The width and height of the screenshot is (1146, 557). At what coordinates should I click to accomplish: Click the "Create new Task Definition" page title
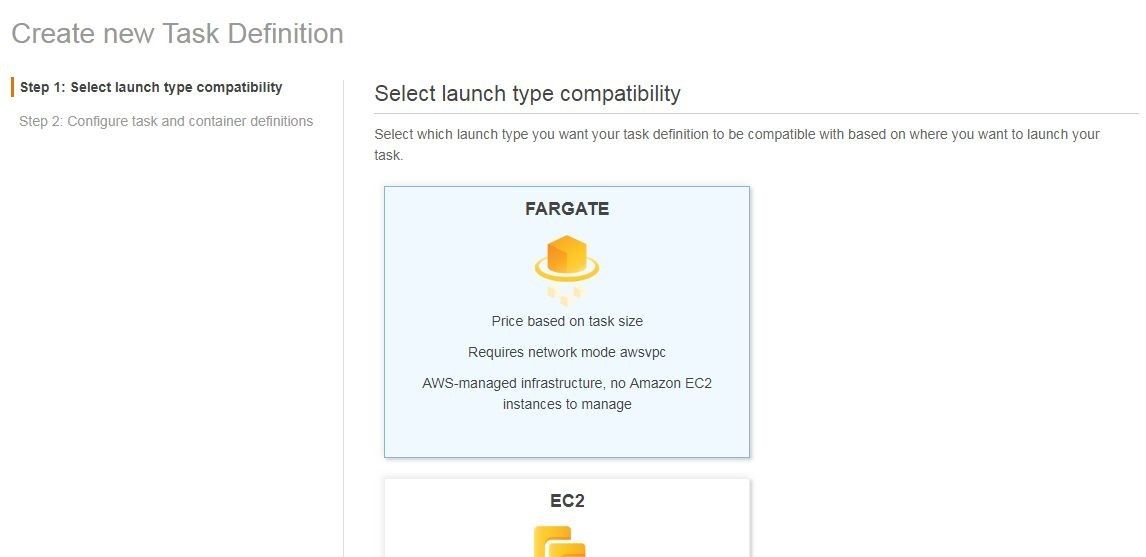(178, 34)
